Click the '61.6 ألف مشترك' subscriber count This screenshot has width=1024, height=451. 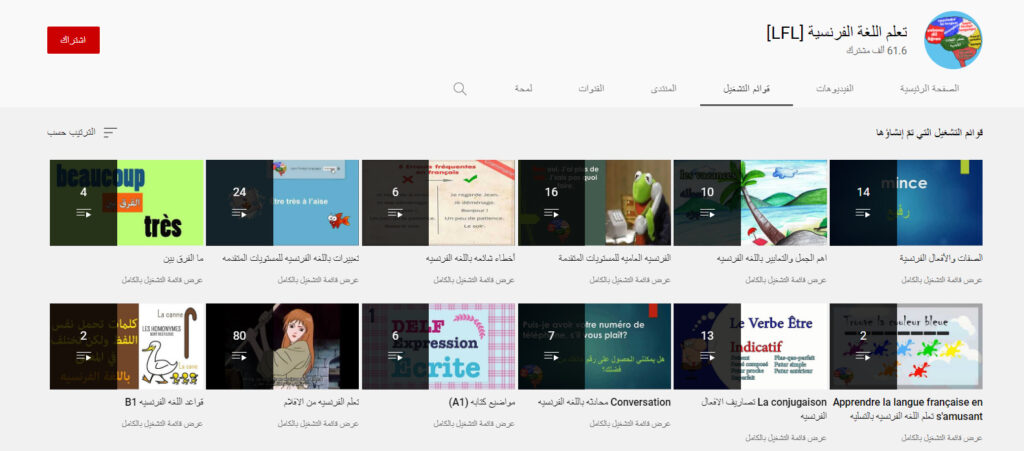pyautogui.click(x=877, y=51)
